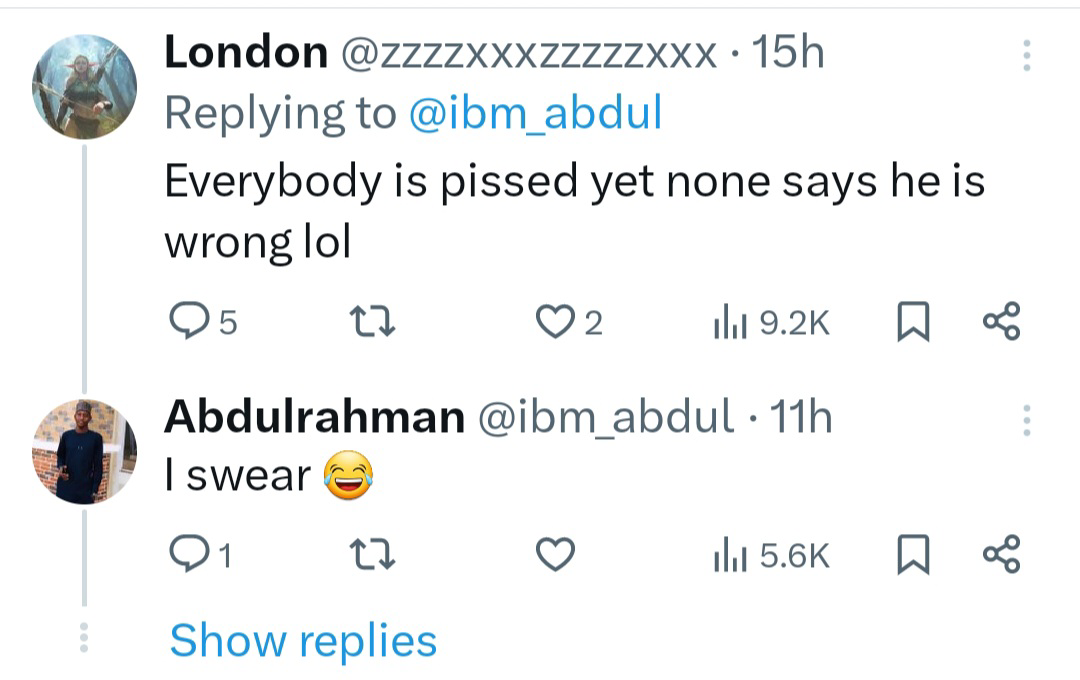The height and width of the screenshot is (680, 1080).
Task: Bookmark London's tweet
Action: 909,323
